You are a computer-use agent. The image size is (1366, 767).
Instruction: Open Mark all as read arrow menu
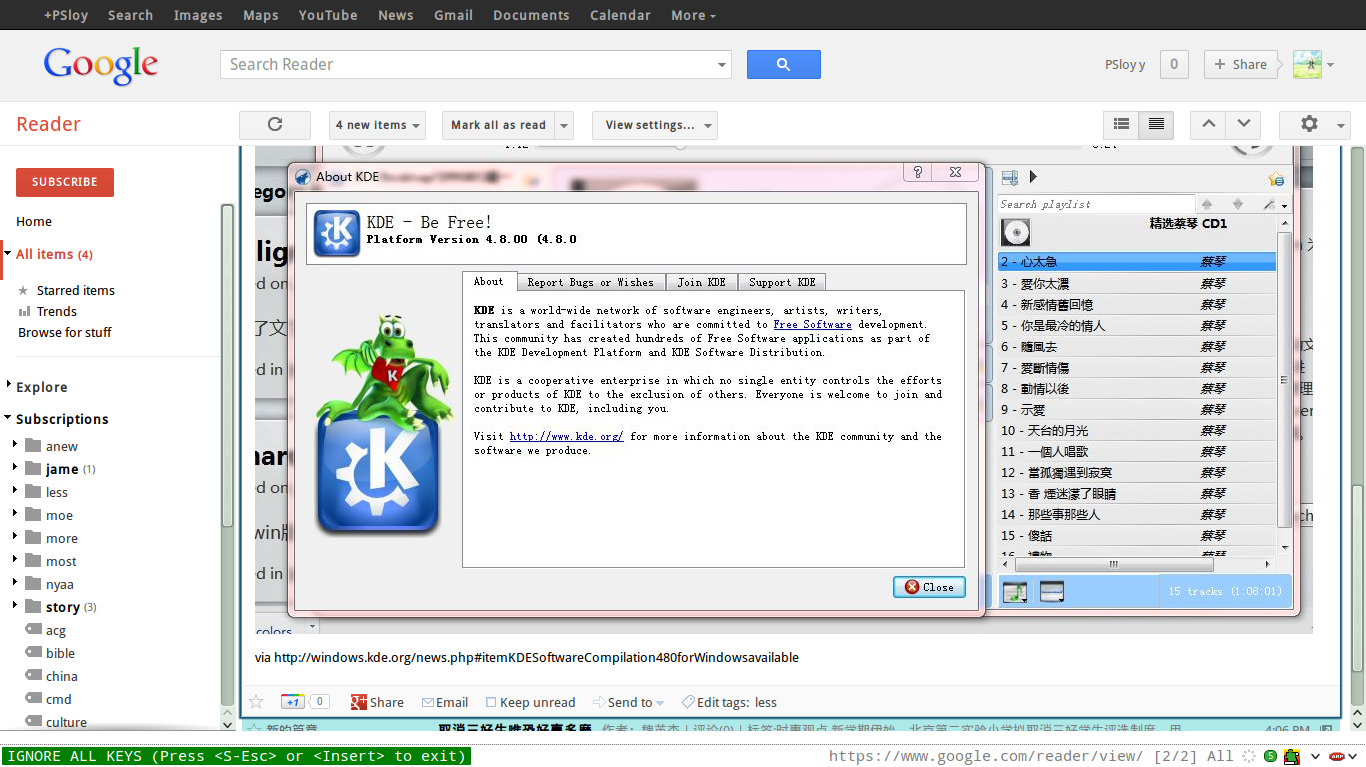[x=564, y=125]
